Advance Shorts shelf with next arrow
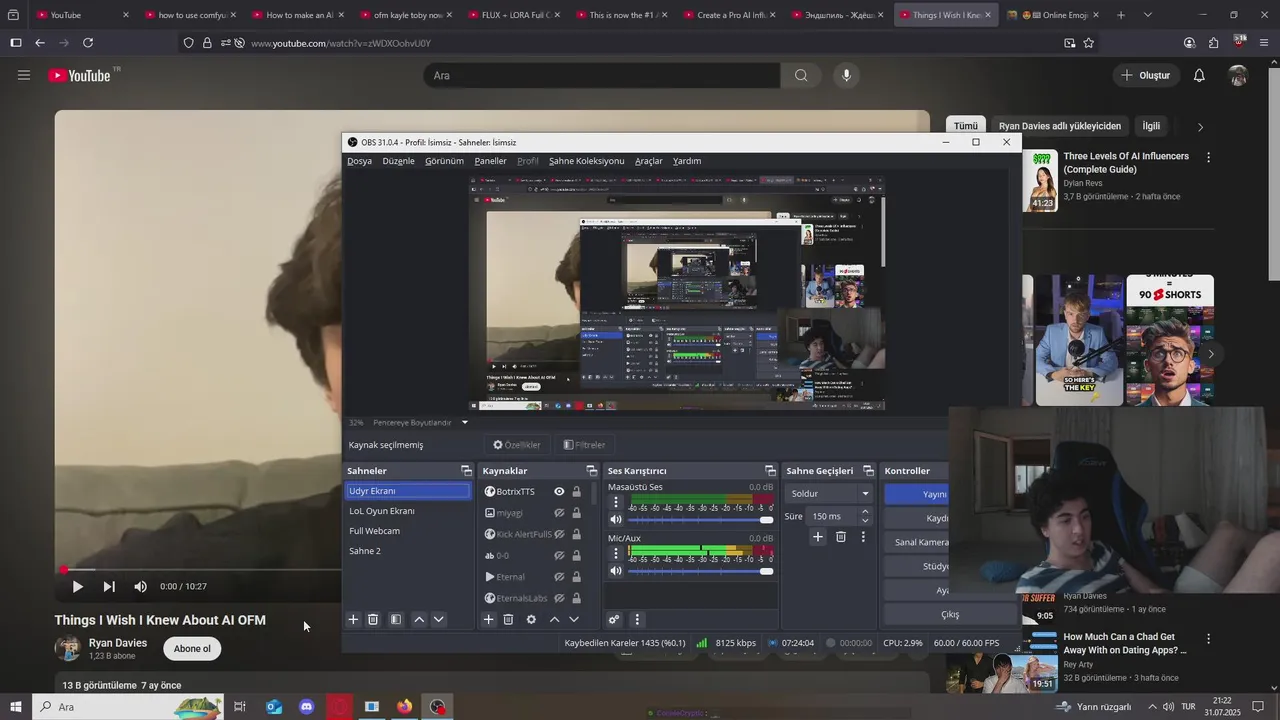 click(x=1210, y=354)
